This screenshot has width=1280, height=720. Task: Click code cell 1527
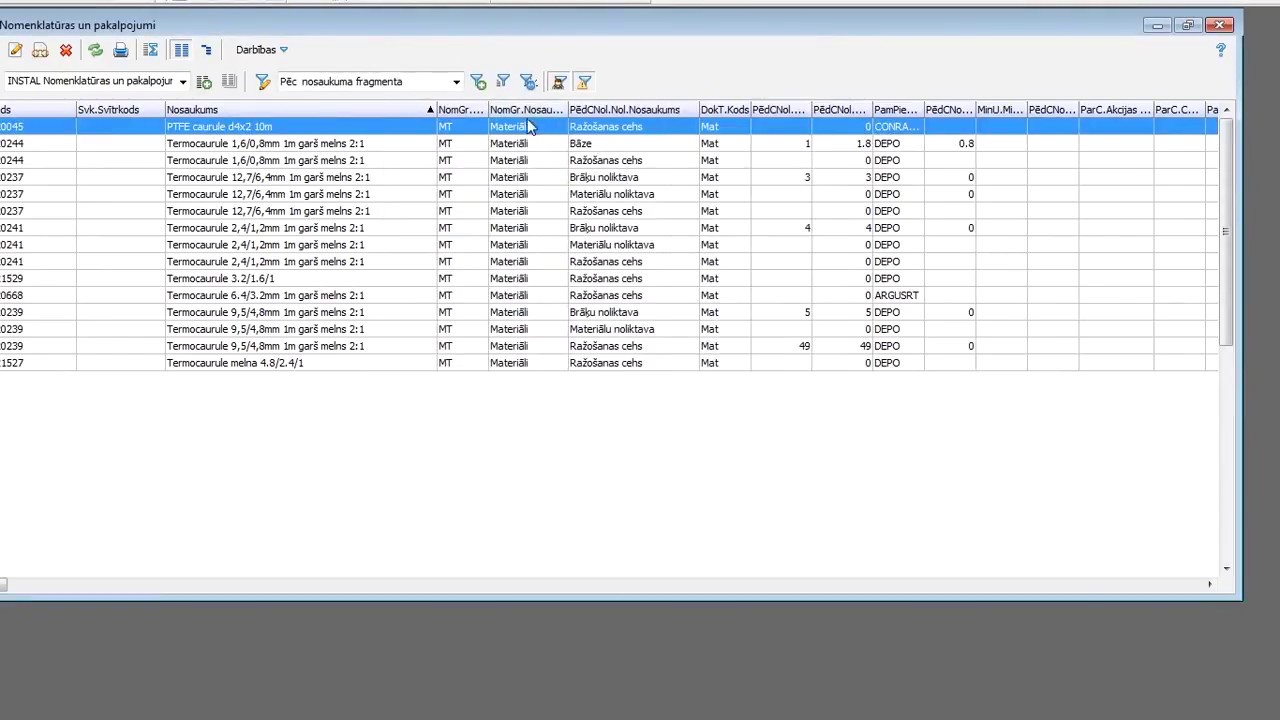37,363
